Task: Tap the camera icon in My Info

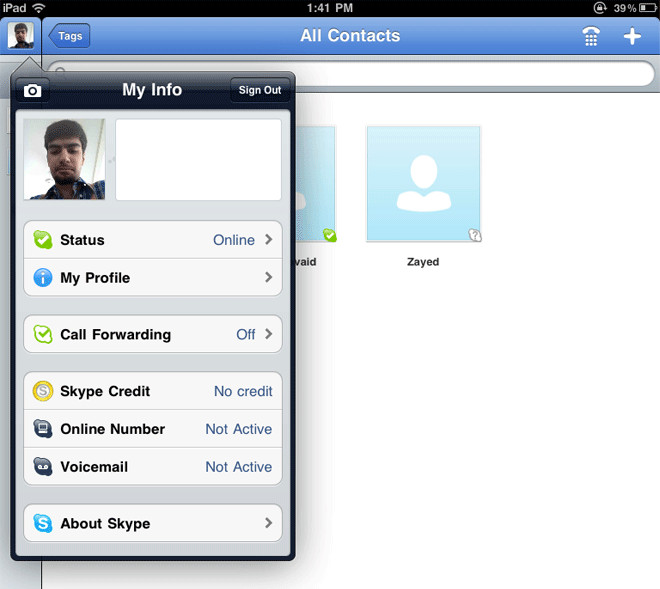Action: [32, 90]
